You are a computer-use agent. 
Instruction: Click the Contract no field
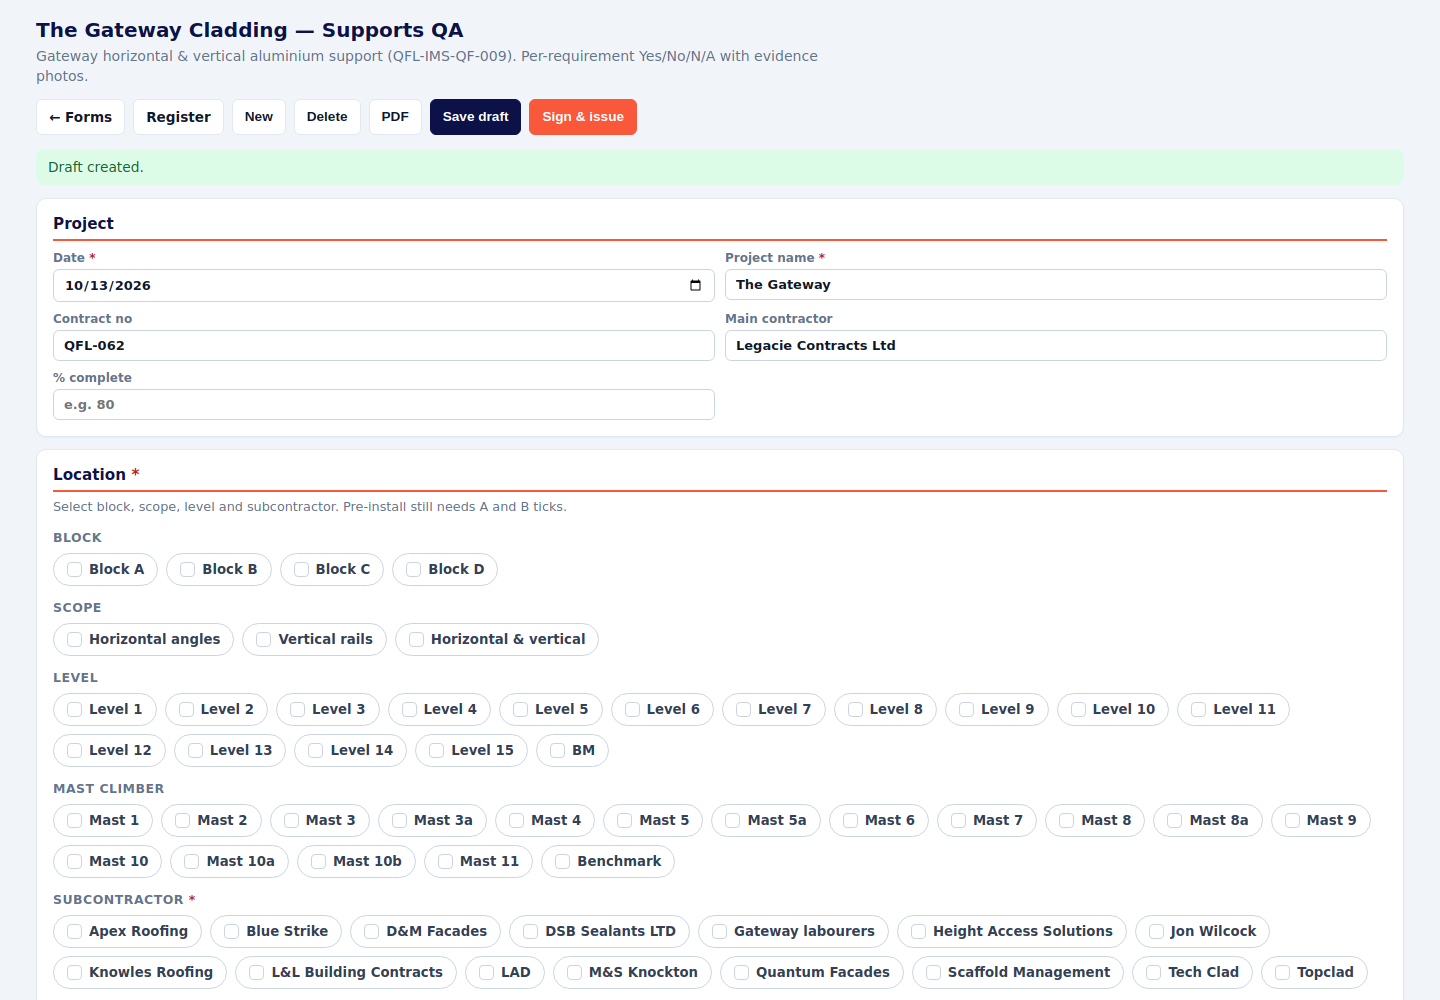click(x=384, y=346)
